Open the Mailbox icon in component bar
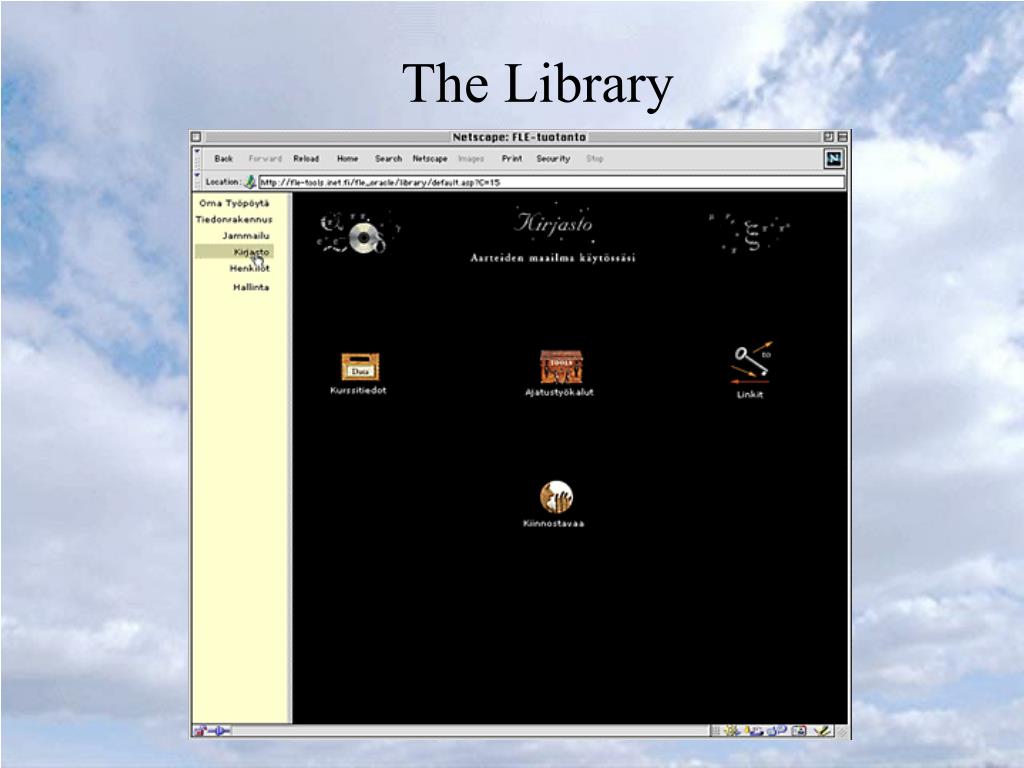Image resolution: width=1024 pixels, height=768 pixels. [x=753, y=731]
